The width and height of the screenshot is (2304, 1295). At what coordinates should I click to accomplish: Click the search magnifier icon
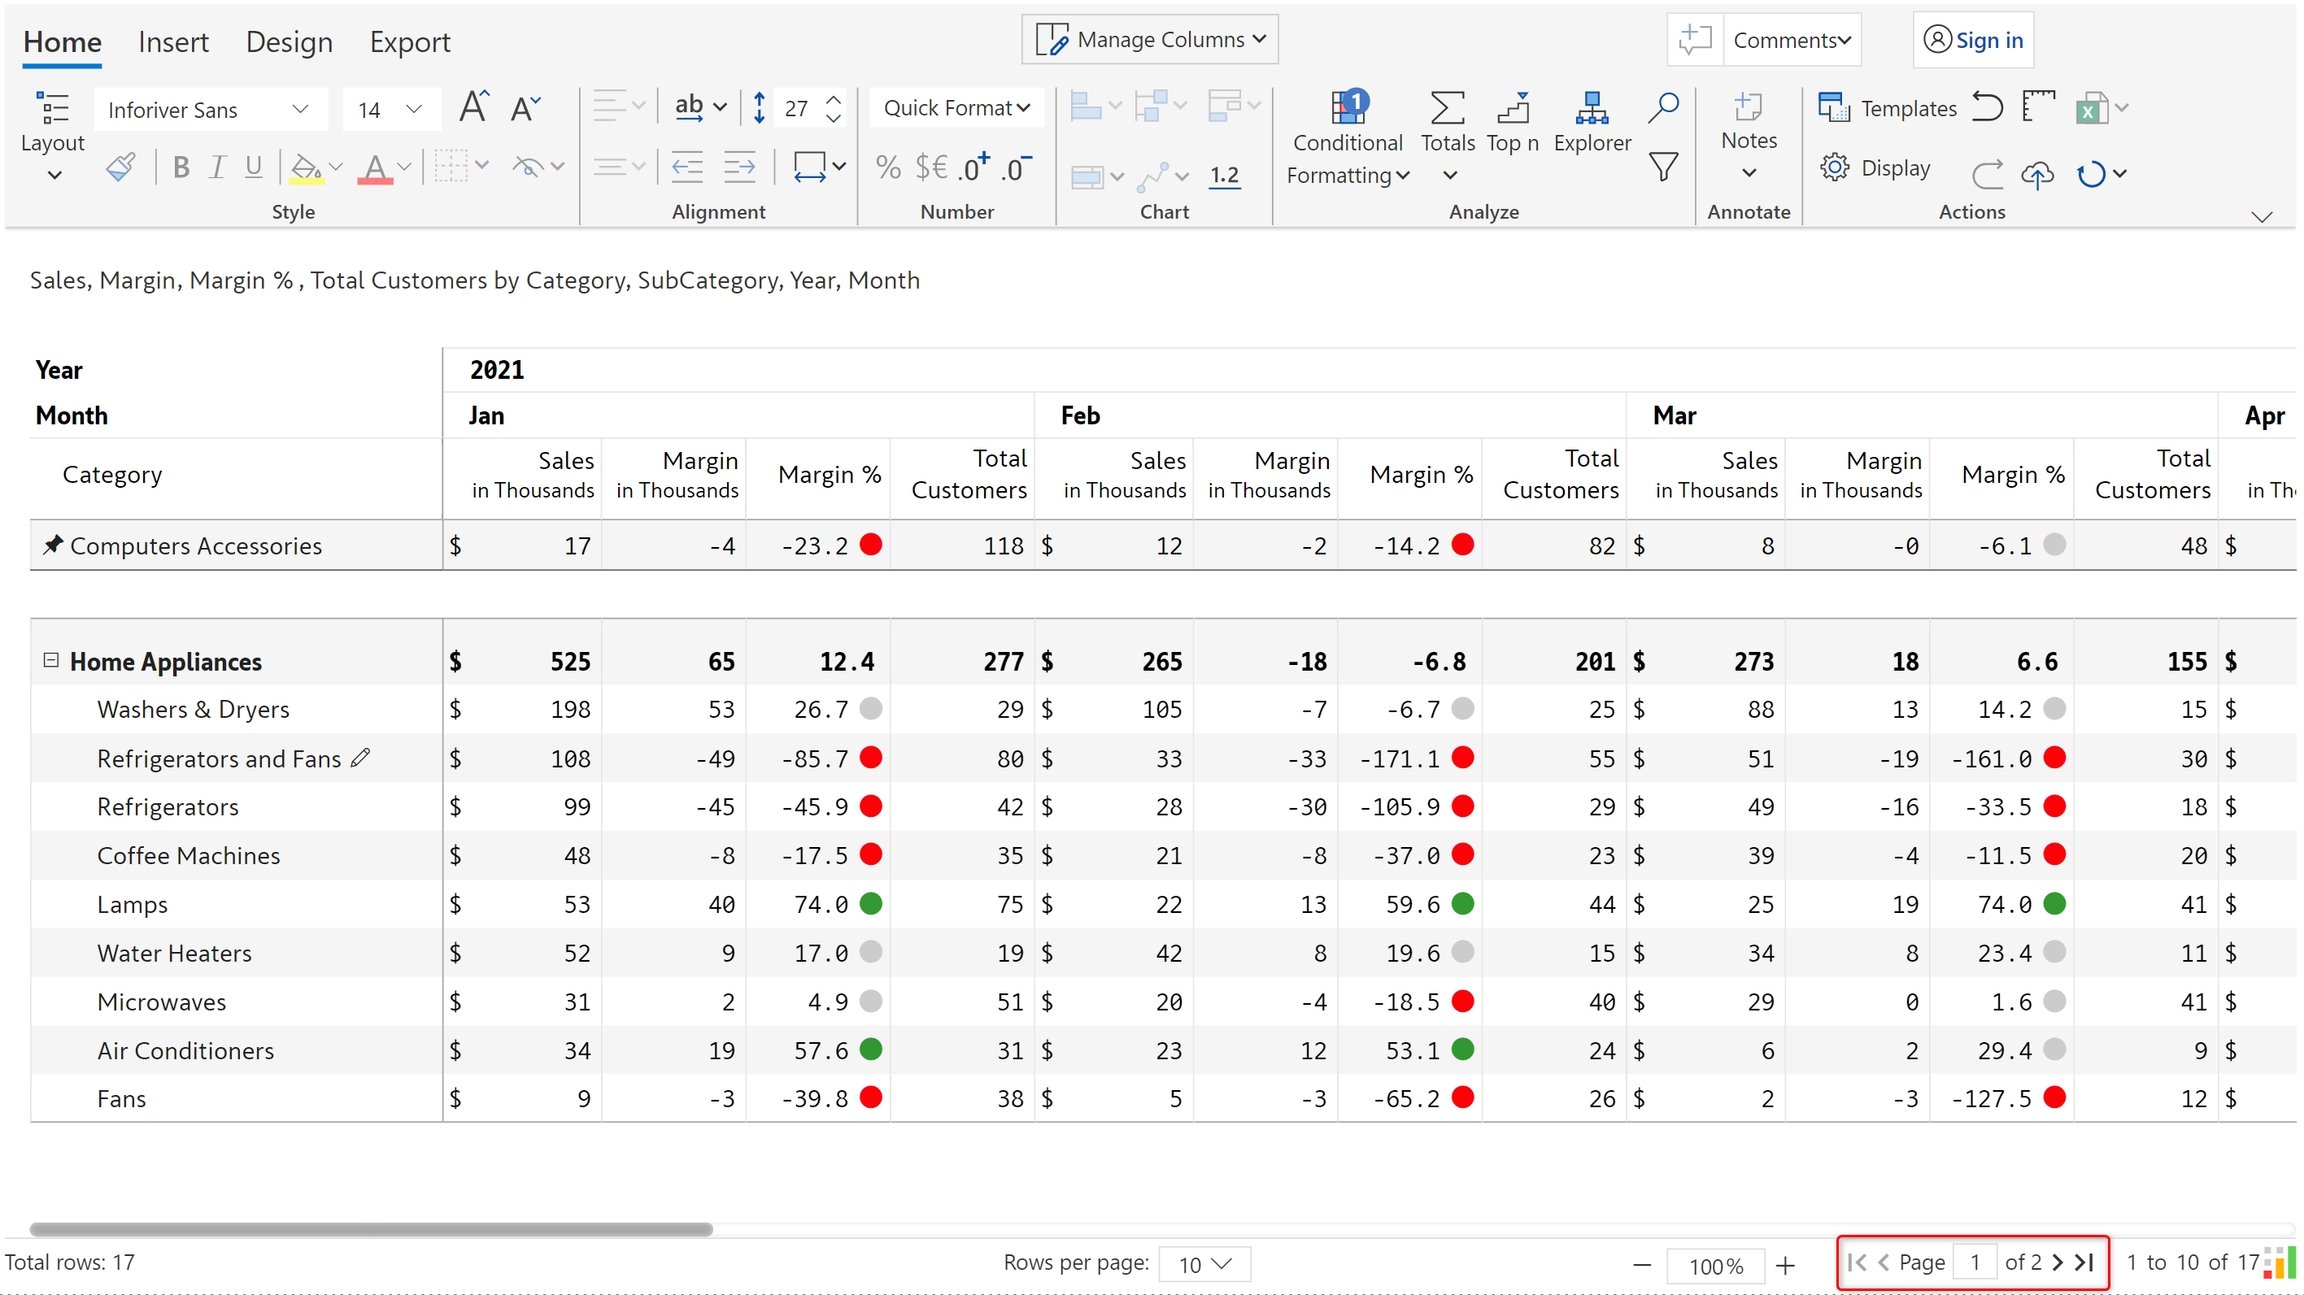point(1663,107)
